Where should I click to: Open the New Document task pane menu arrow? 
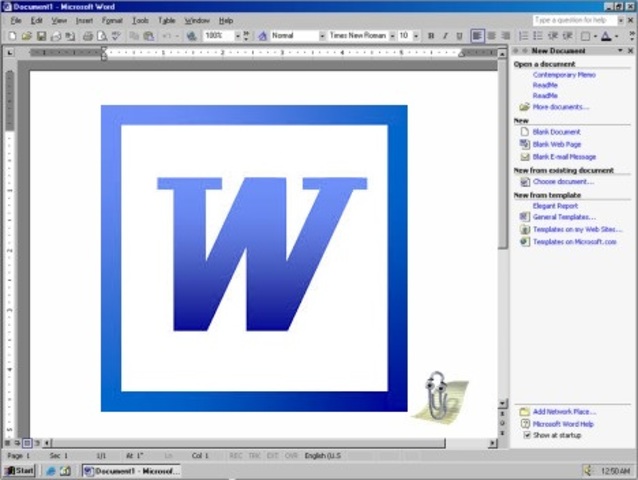[620, 50]
